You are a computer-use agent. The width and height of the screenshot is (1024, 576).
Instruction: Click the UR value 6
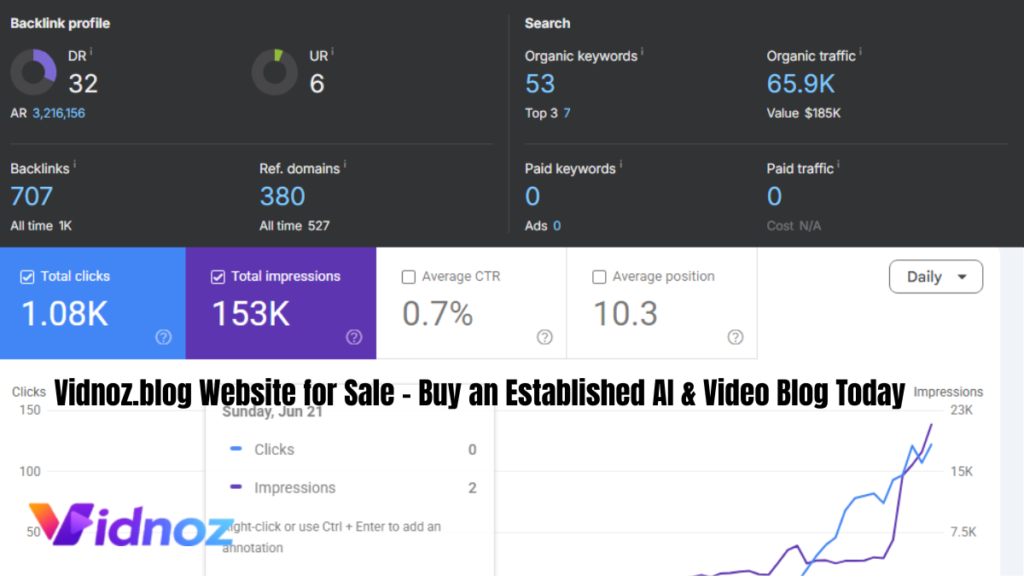317,84
